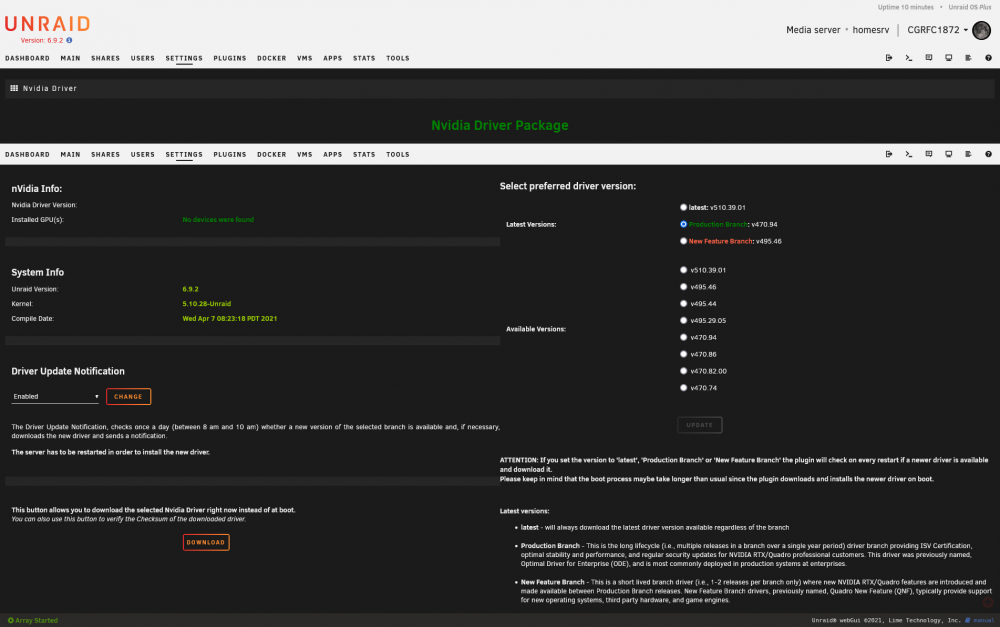
Task: Click DASHBOARD in the menu below the Nvidia Driver Package title
Action: pos(27,154)
